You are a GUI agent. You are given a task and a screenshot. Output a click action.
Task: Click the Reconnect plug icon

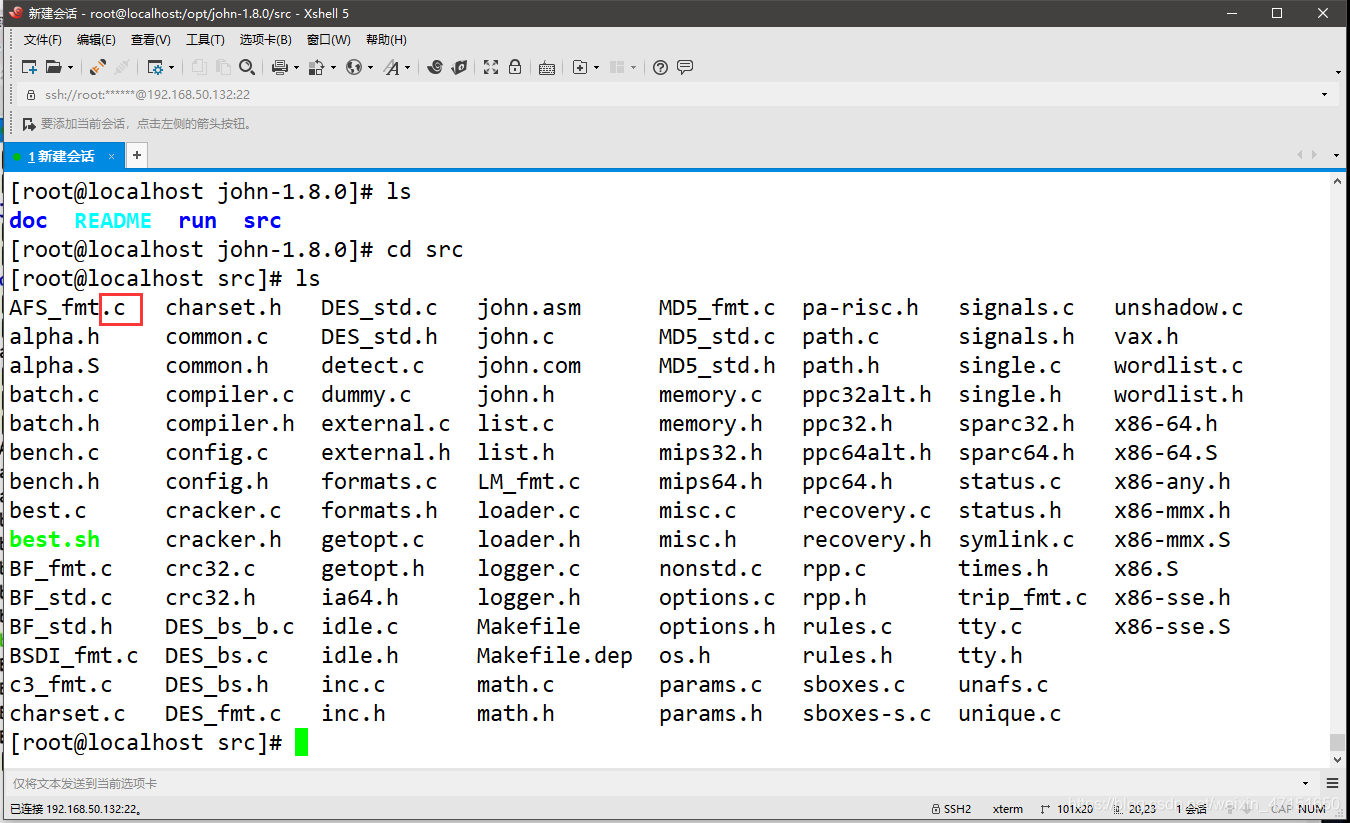pos(98,67)
